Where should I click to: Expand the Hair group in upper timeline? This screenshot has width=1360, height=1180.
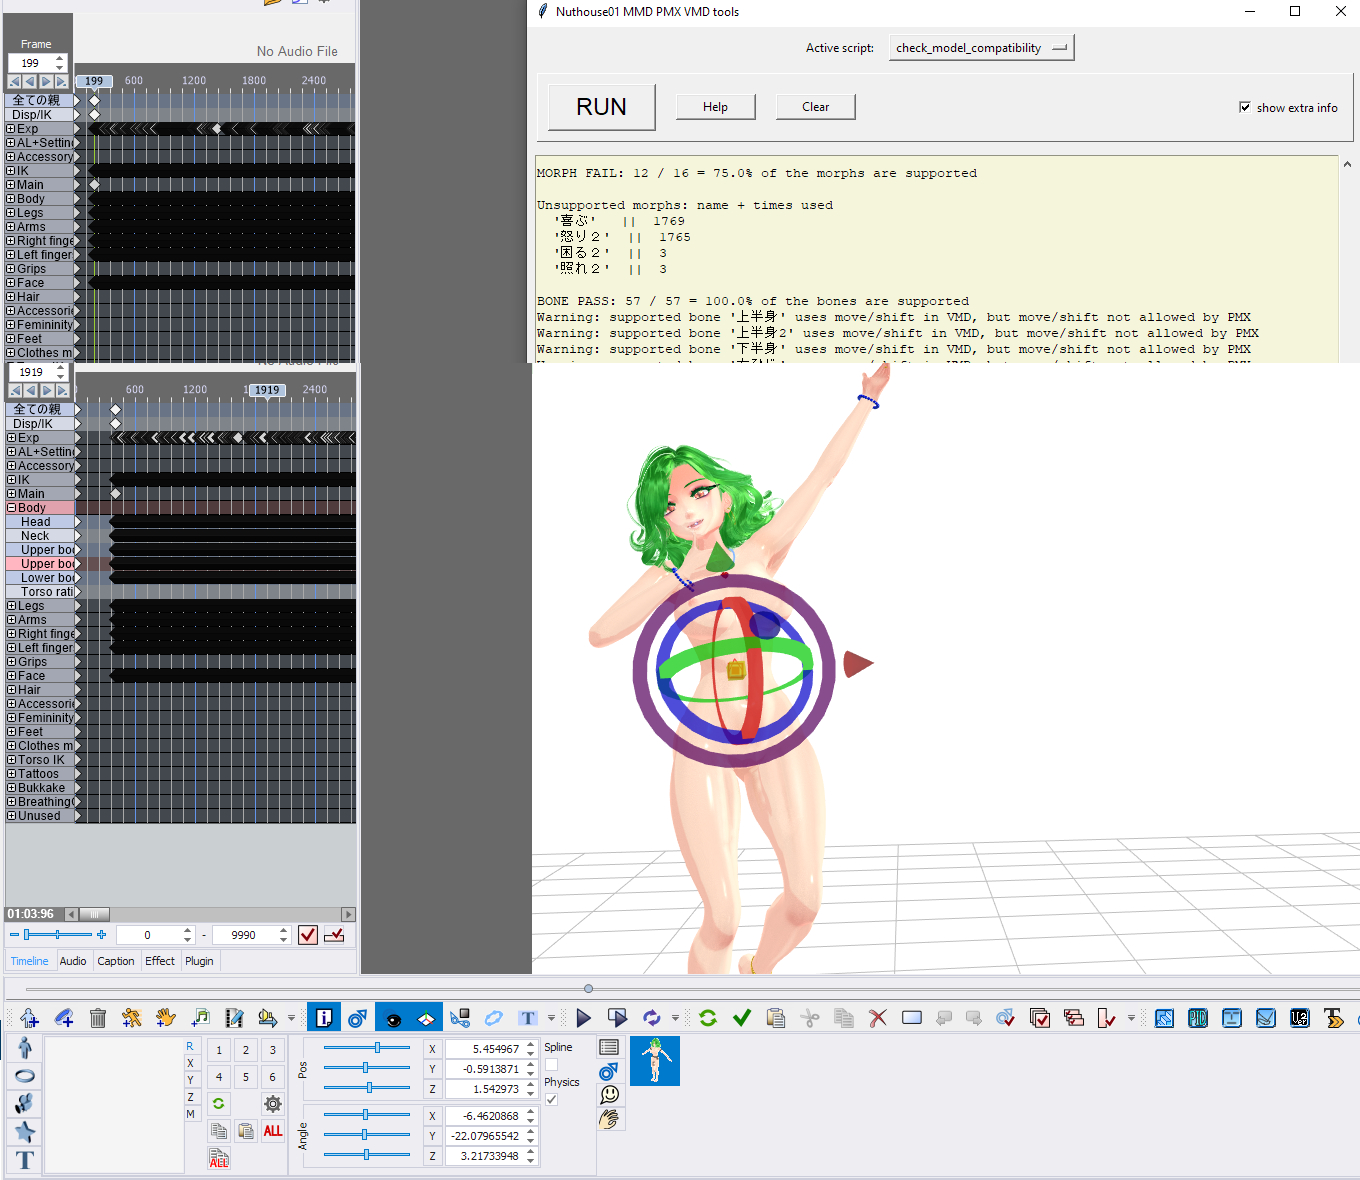click(x=11, y=297)
